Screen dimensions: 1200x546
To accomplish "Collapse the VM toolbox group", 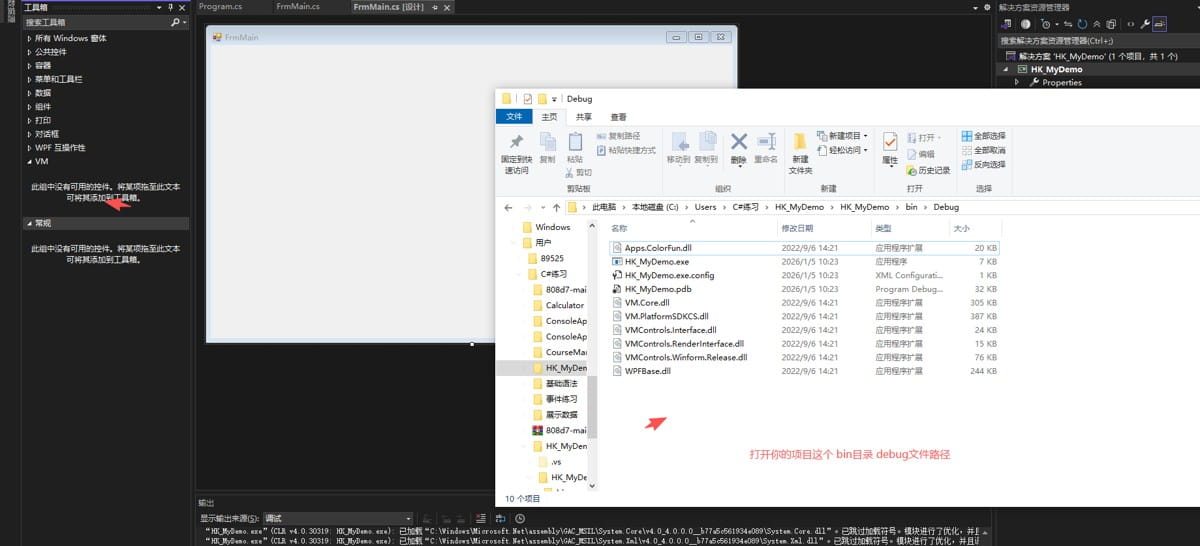I will point(29,161).
